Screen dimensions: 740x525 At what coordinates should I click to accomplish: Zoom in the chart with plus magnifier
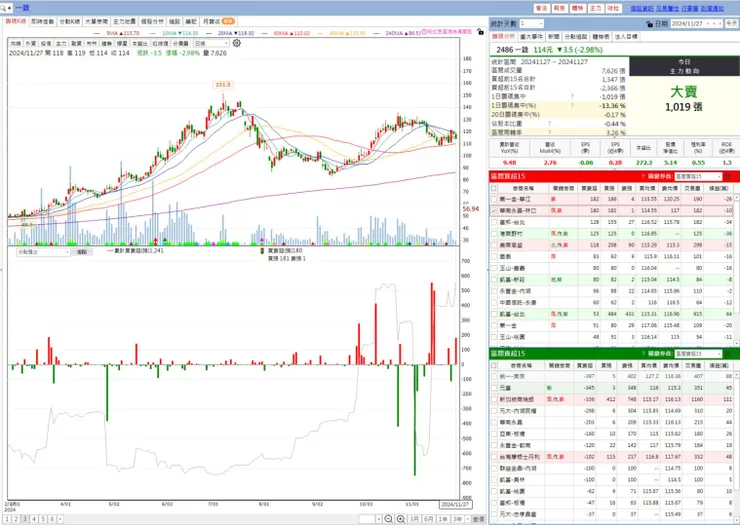click(x=401, y=519)
